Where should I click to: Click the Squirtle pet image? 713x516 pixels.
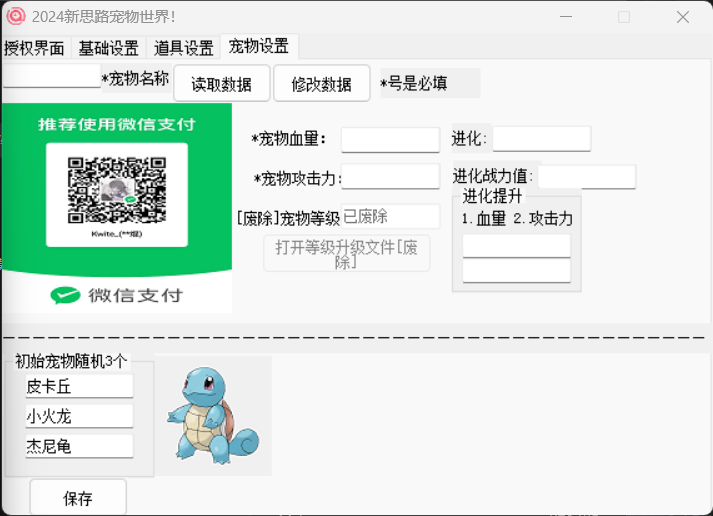tap(213, 416)
